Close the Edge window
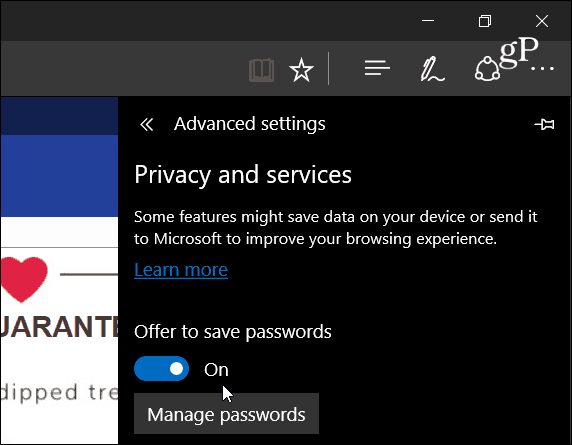Image resolution: width=572 pixels, height=445 pixels. pyautogui.click(x=542, y=21)
